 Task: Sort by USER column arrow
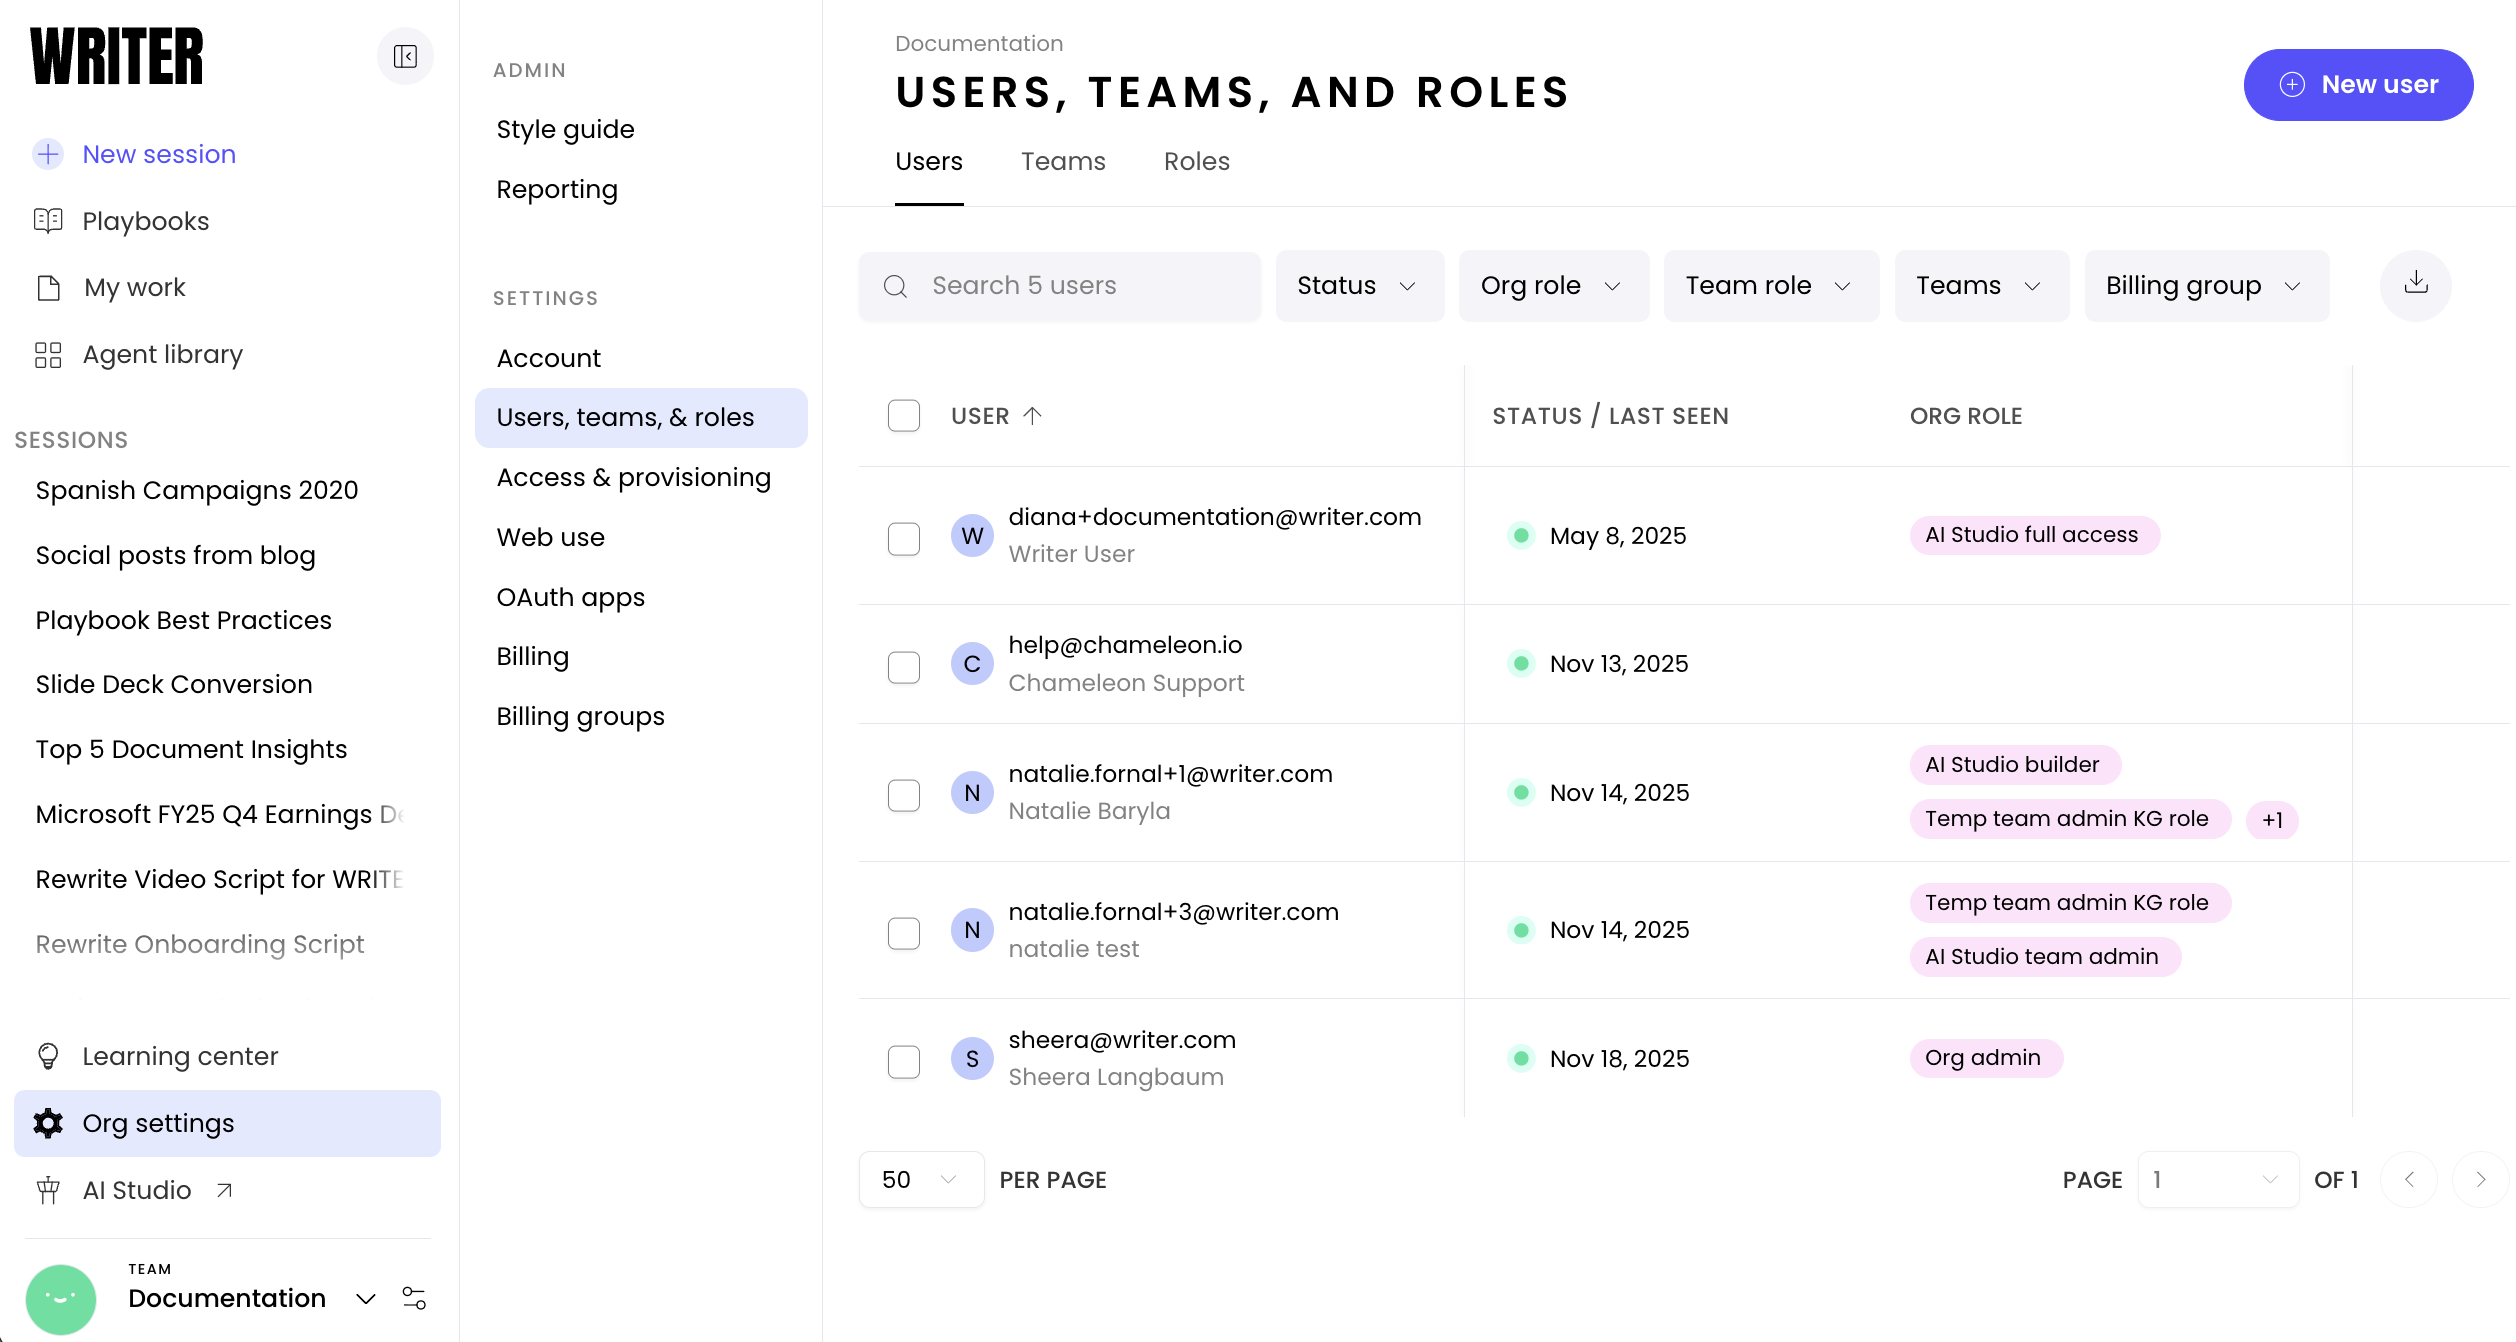pyautogui.click(x=1033, y=416)
